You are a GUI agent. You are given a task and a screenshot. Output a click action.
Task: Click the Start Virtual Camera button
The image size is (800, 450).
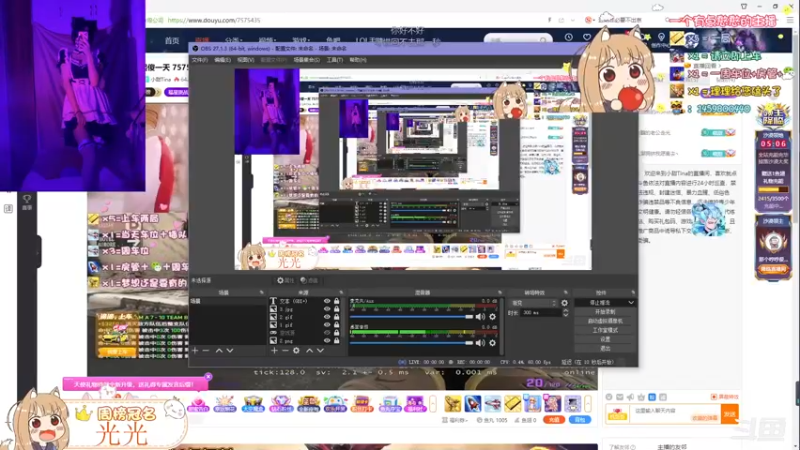pyautogui.click(x=605, y=321)
